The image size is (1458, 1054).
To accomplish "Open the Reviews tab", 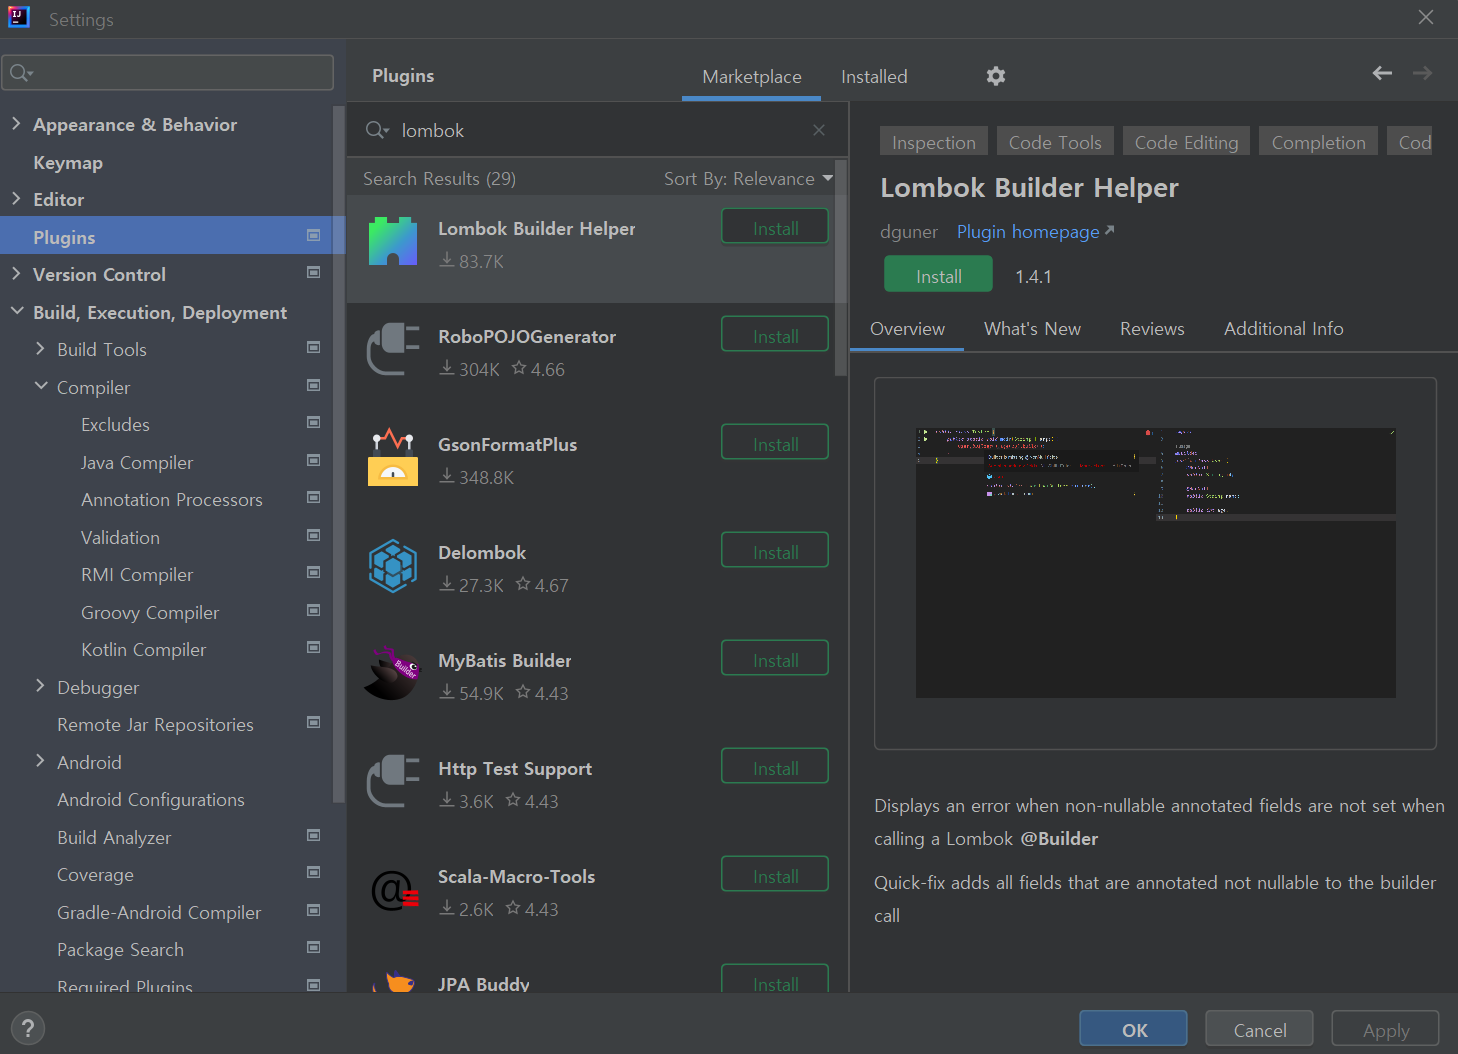I will coord(1152,329).
